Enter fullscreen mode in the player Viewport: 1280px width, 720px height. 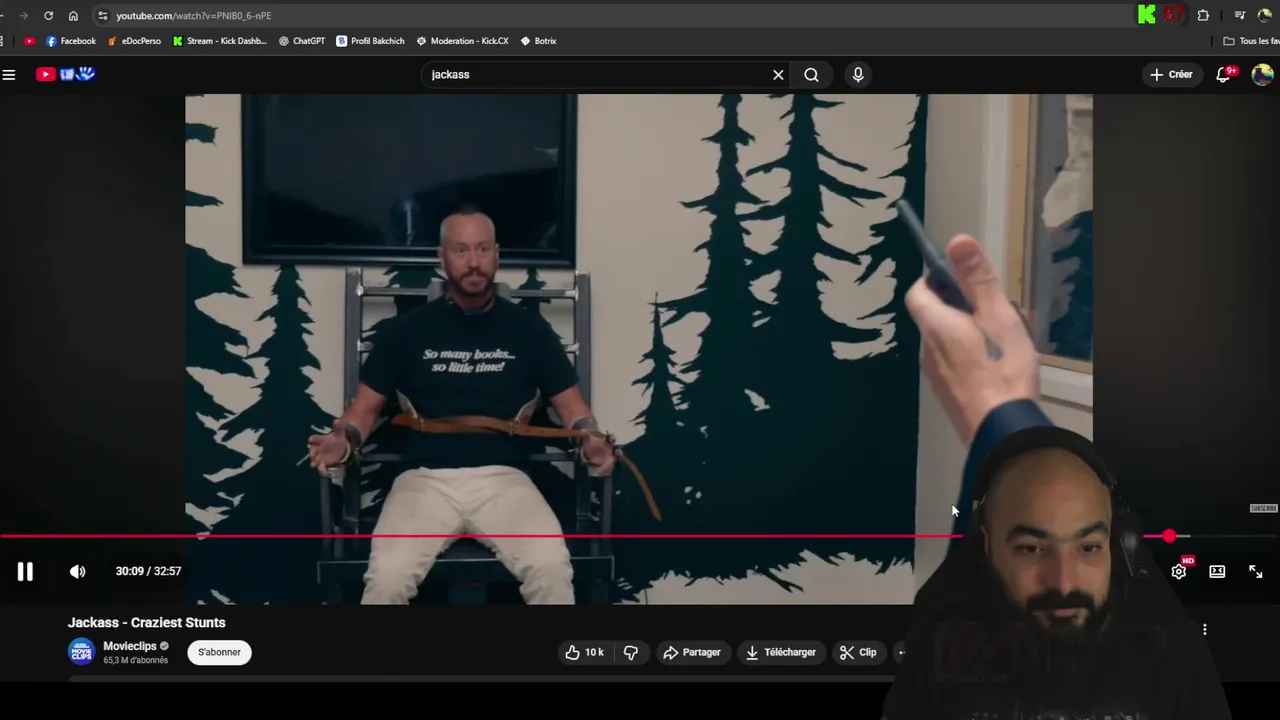point(1256,571)
